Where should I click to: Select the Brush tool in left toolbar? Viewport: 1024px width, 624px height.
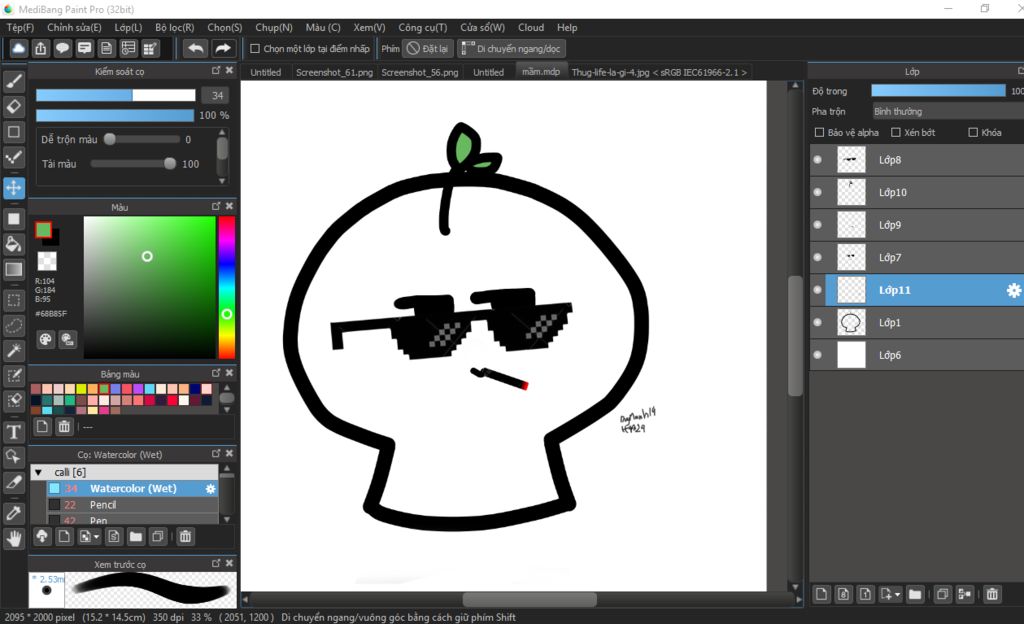point(14,81)
